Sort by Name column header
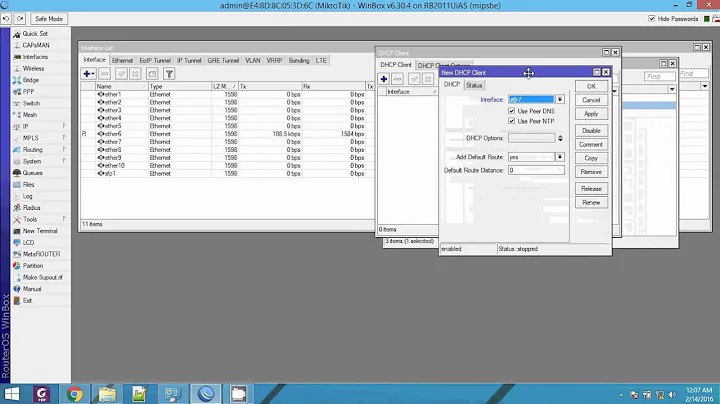720x404 pixels. (121, 86)
